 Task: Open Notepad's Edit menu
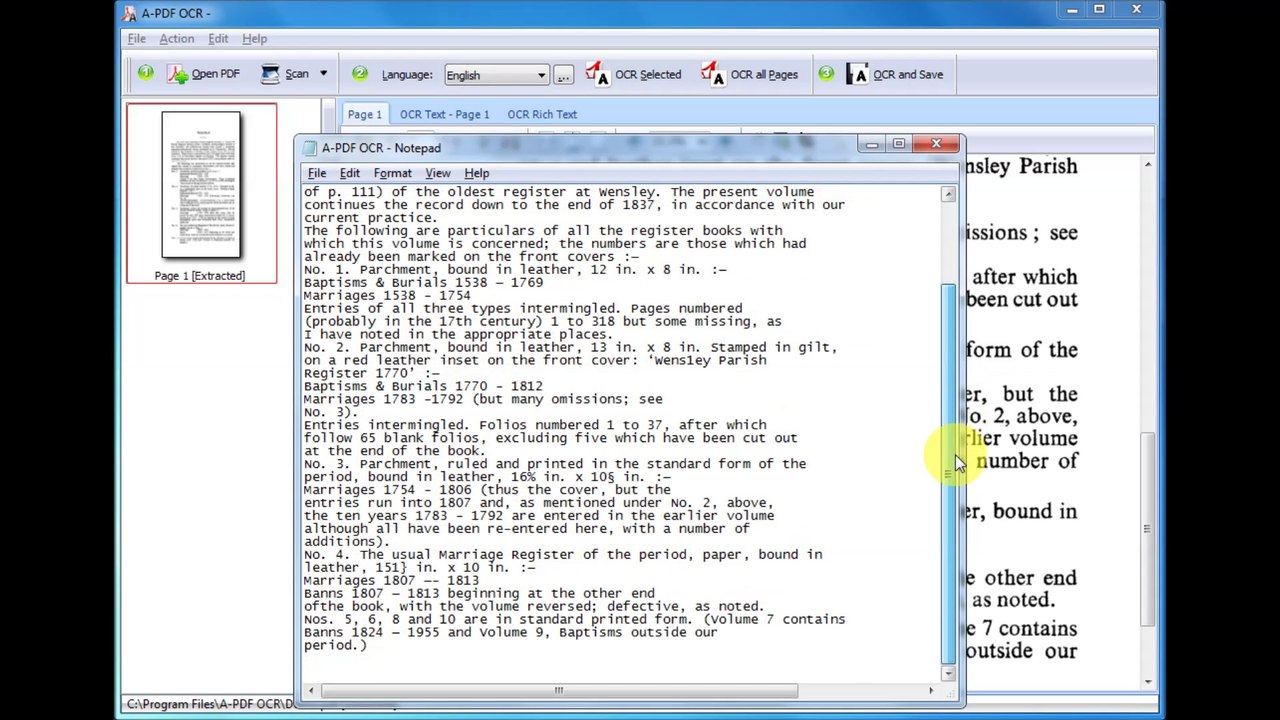coord(350,173)
